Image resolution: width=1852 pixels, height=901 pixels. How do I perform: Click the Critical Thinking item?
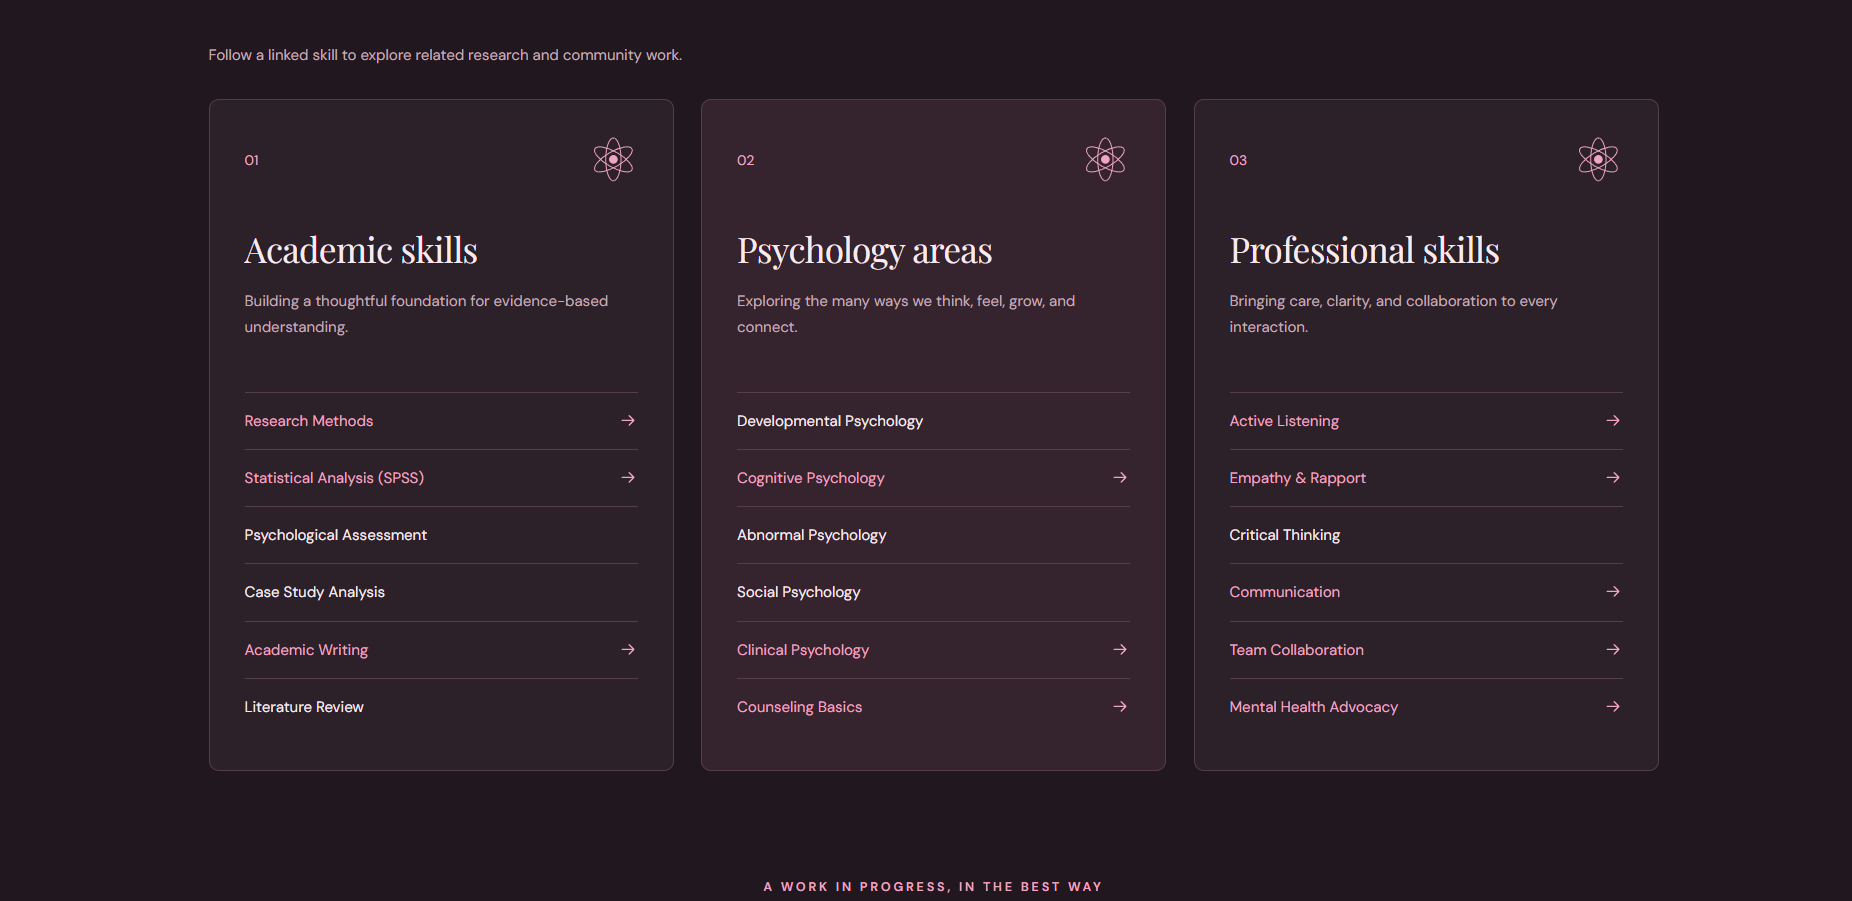tap(1285, 535)
